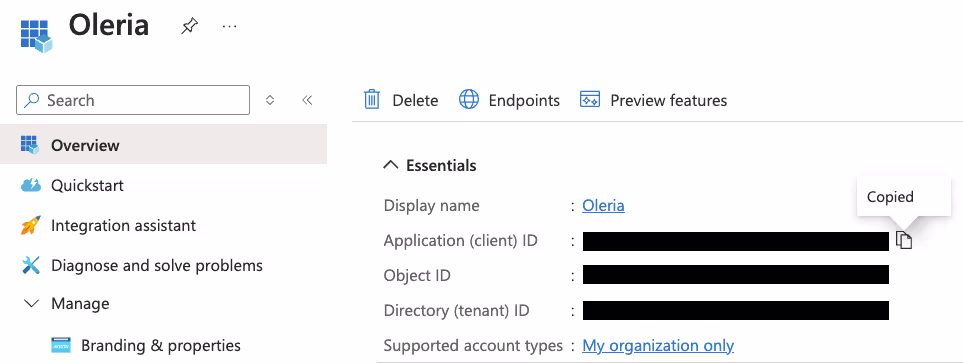
Task: Open the Oleria display name link
Action: (x=603, y=205)
